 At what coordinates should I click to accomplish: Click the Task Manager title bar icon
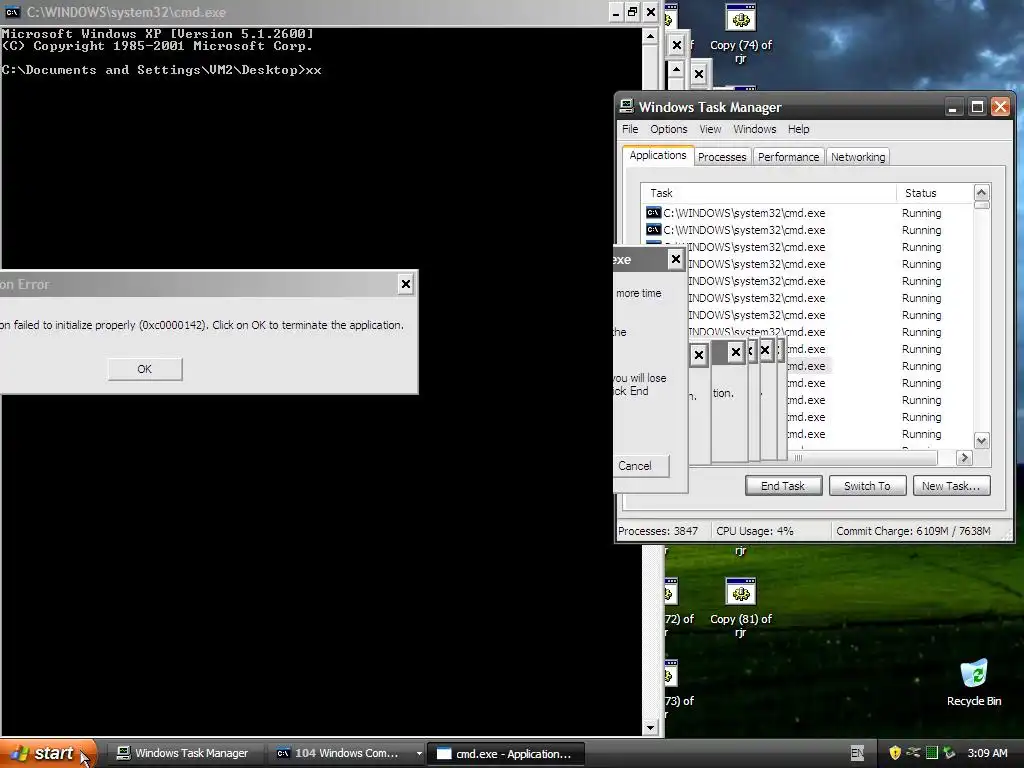point(627,106)
